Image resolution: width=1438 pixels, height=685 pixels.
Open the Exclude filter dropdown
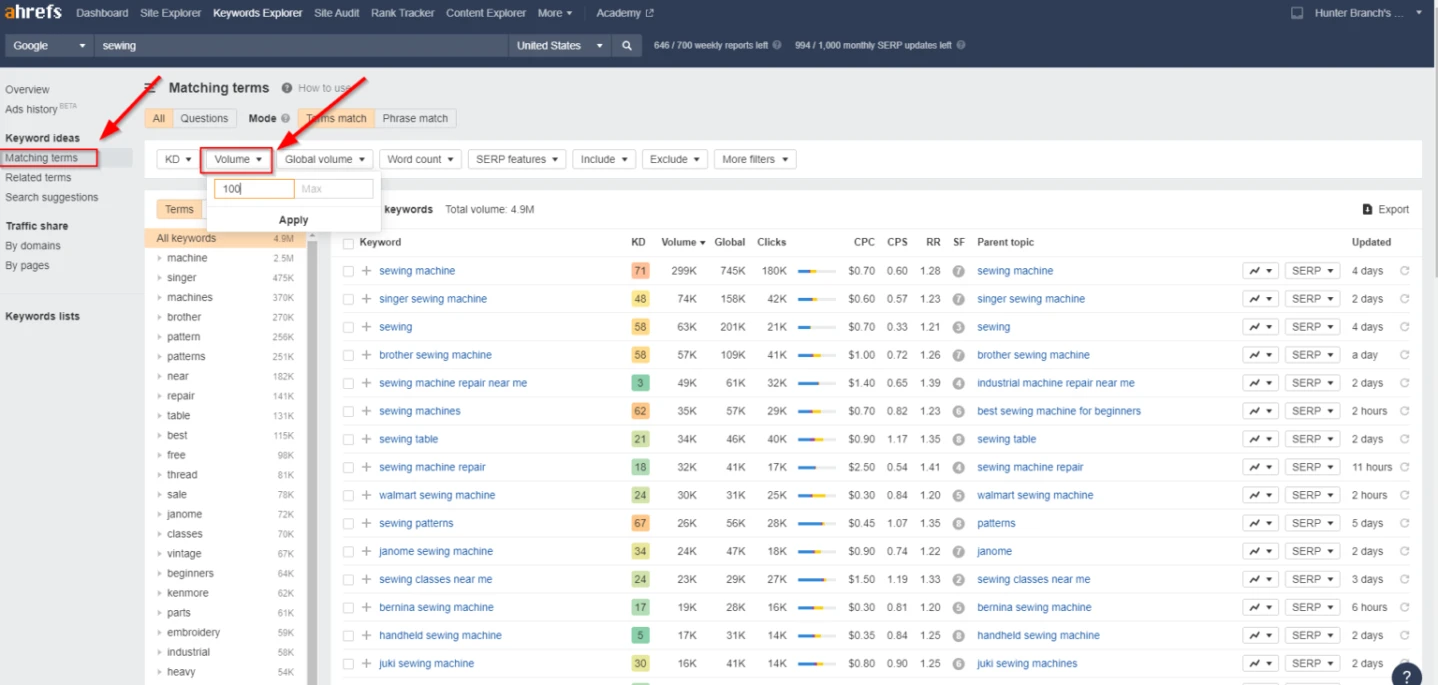(674, 159)
